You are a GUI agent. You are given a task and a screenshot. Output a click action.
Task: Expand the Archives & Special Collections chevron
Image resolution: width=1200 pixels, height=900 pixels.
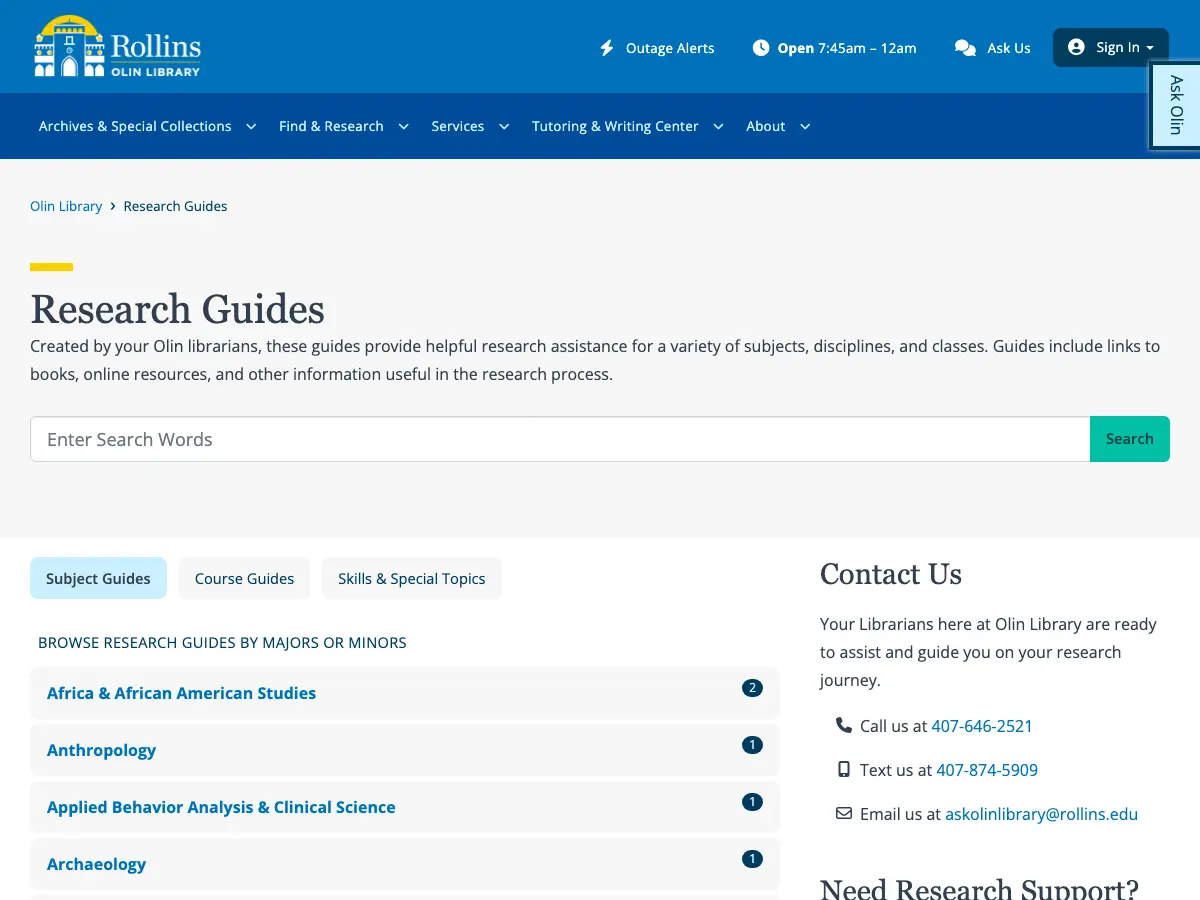(251, 126)
